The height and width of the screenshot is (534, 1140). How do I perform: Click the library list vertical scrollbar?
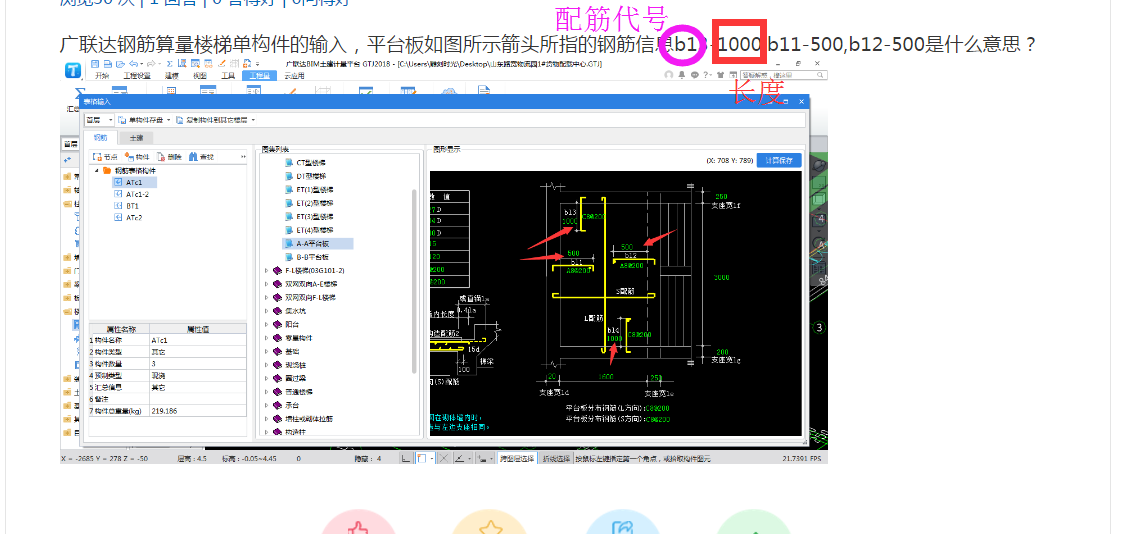tap(414, 281)
